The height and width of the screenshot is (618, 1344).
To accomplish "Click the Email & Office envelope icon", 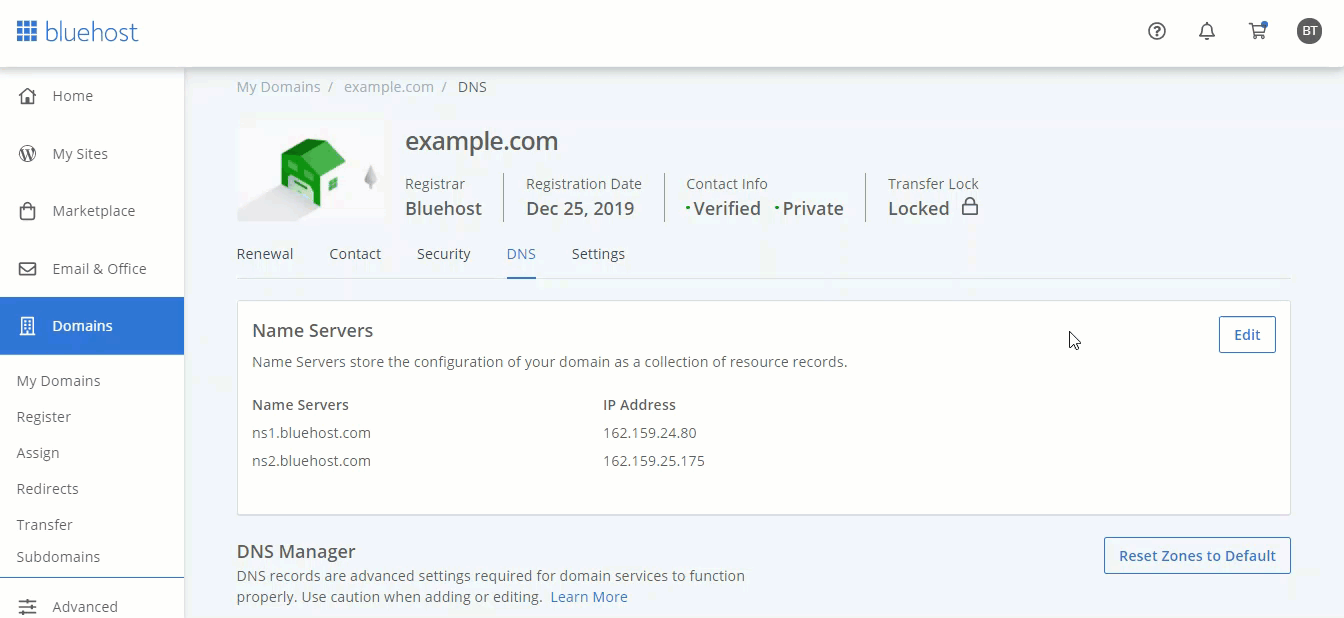I will point(28,268).
